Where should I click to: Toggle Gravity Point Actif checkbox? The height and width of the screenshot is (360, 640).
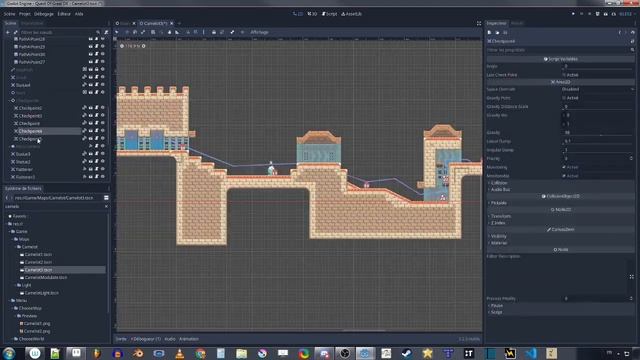564,98
